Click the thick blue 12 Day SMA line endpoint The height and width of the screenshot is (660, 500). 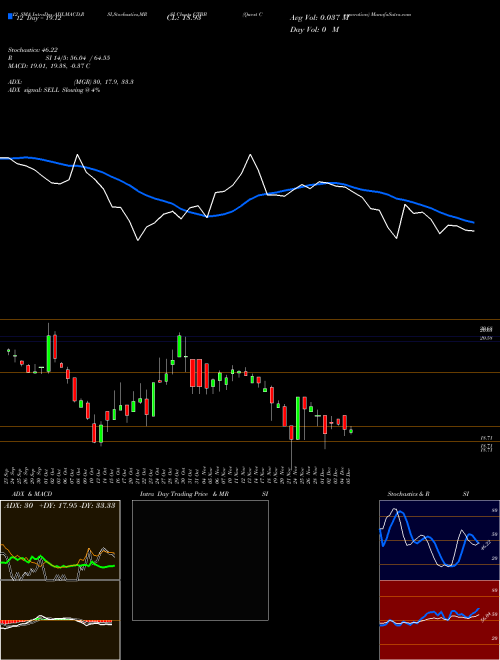(473, 222)
